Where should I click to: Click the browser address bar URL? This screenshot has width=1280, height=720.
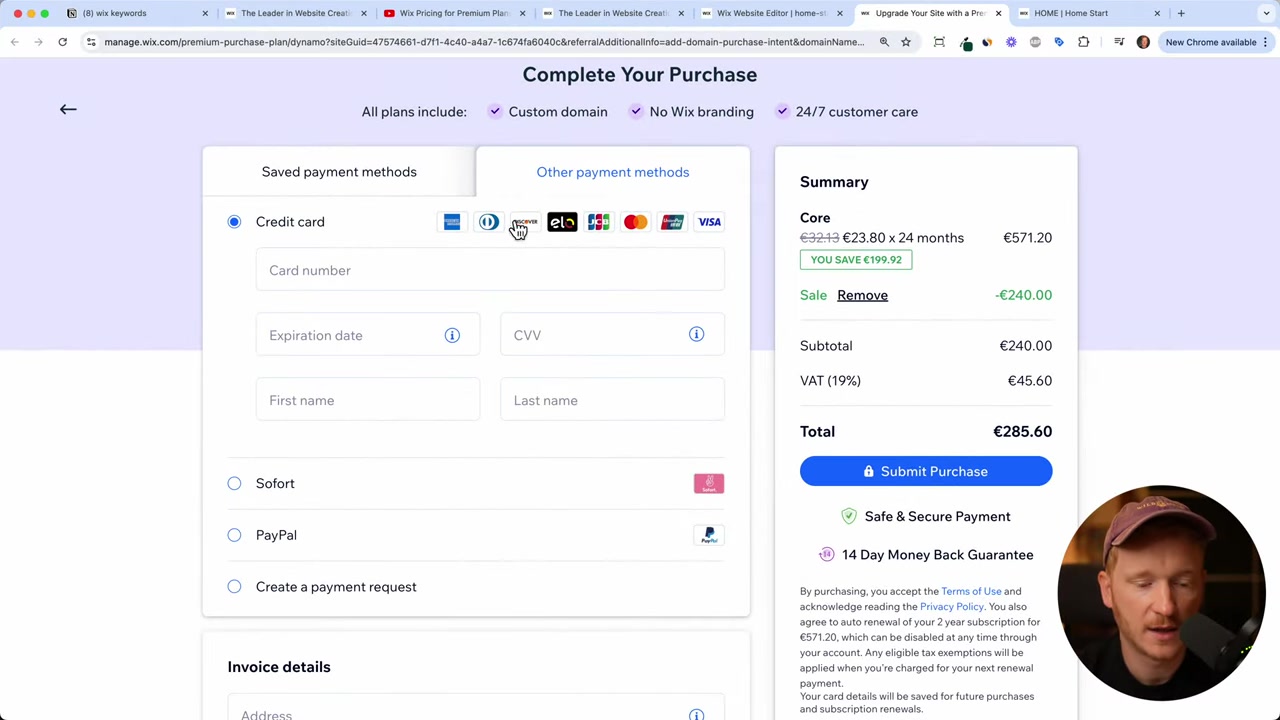pyautogui.click(x=484, y=42)
